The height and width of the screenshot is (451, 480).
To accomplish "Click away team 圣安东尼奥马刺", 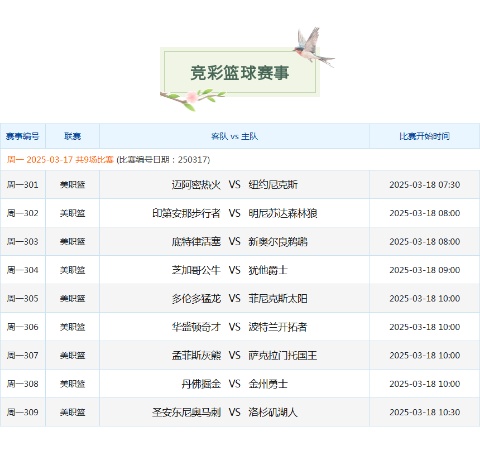I will [x=186, y=412].
